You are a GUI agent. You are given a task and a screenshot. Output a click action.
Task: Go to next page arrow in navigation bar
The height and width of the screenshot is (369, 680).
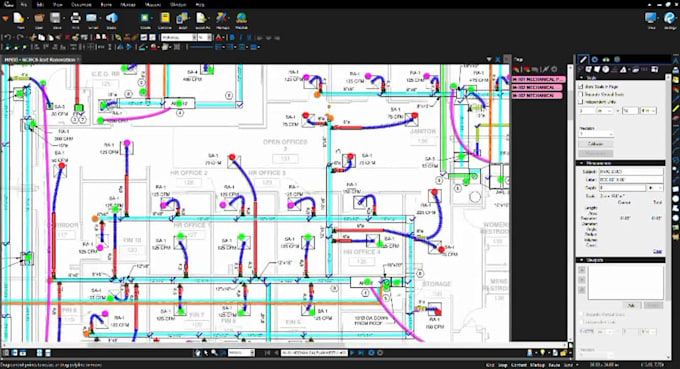(352, 353)
